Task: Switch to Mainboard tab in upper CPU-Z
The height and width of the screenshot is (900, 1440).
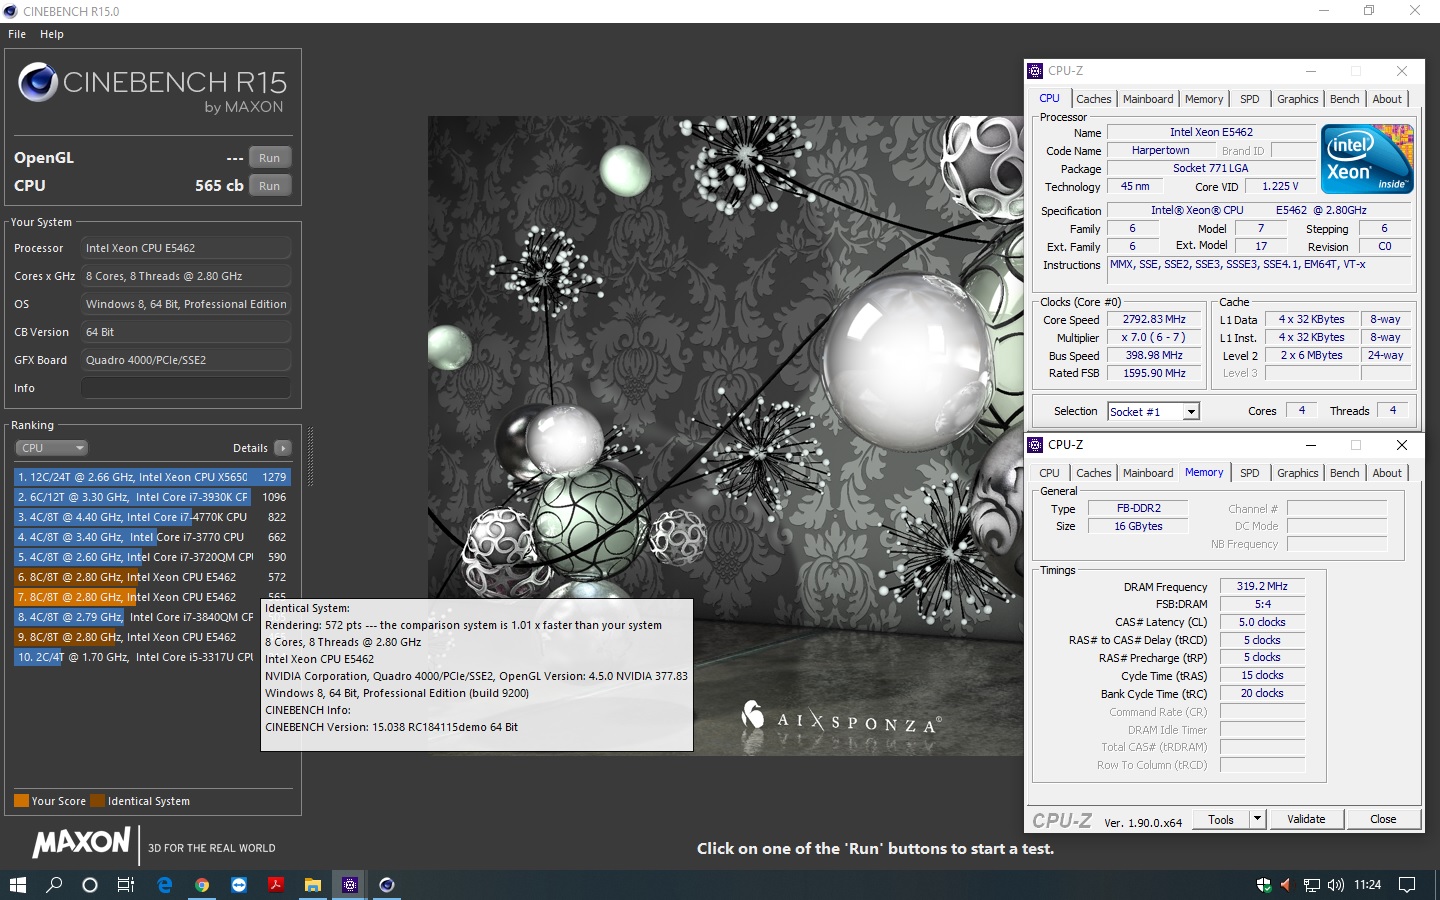Action: coord(1148,99)
